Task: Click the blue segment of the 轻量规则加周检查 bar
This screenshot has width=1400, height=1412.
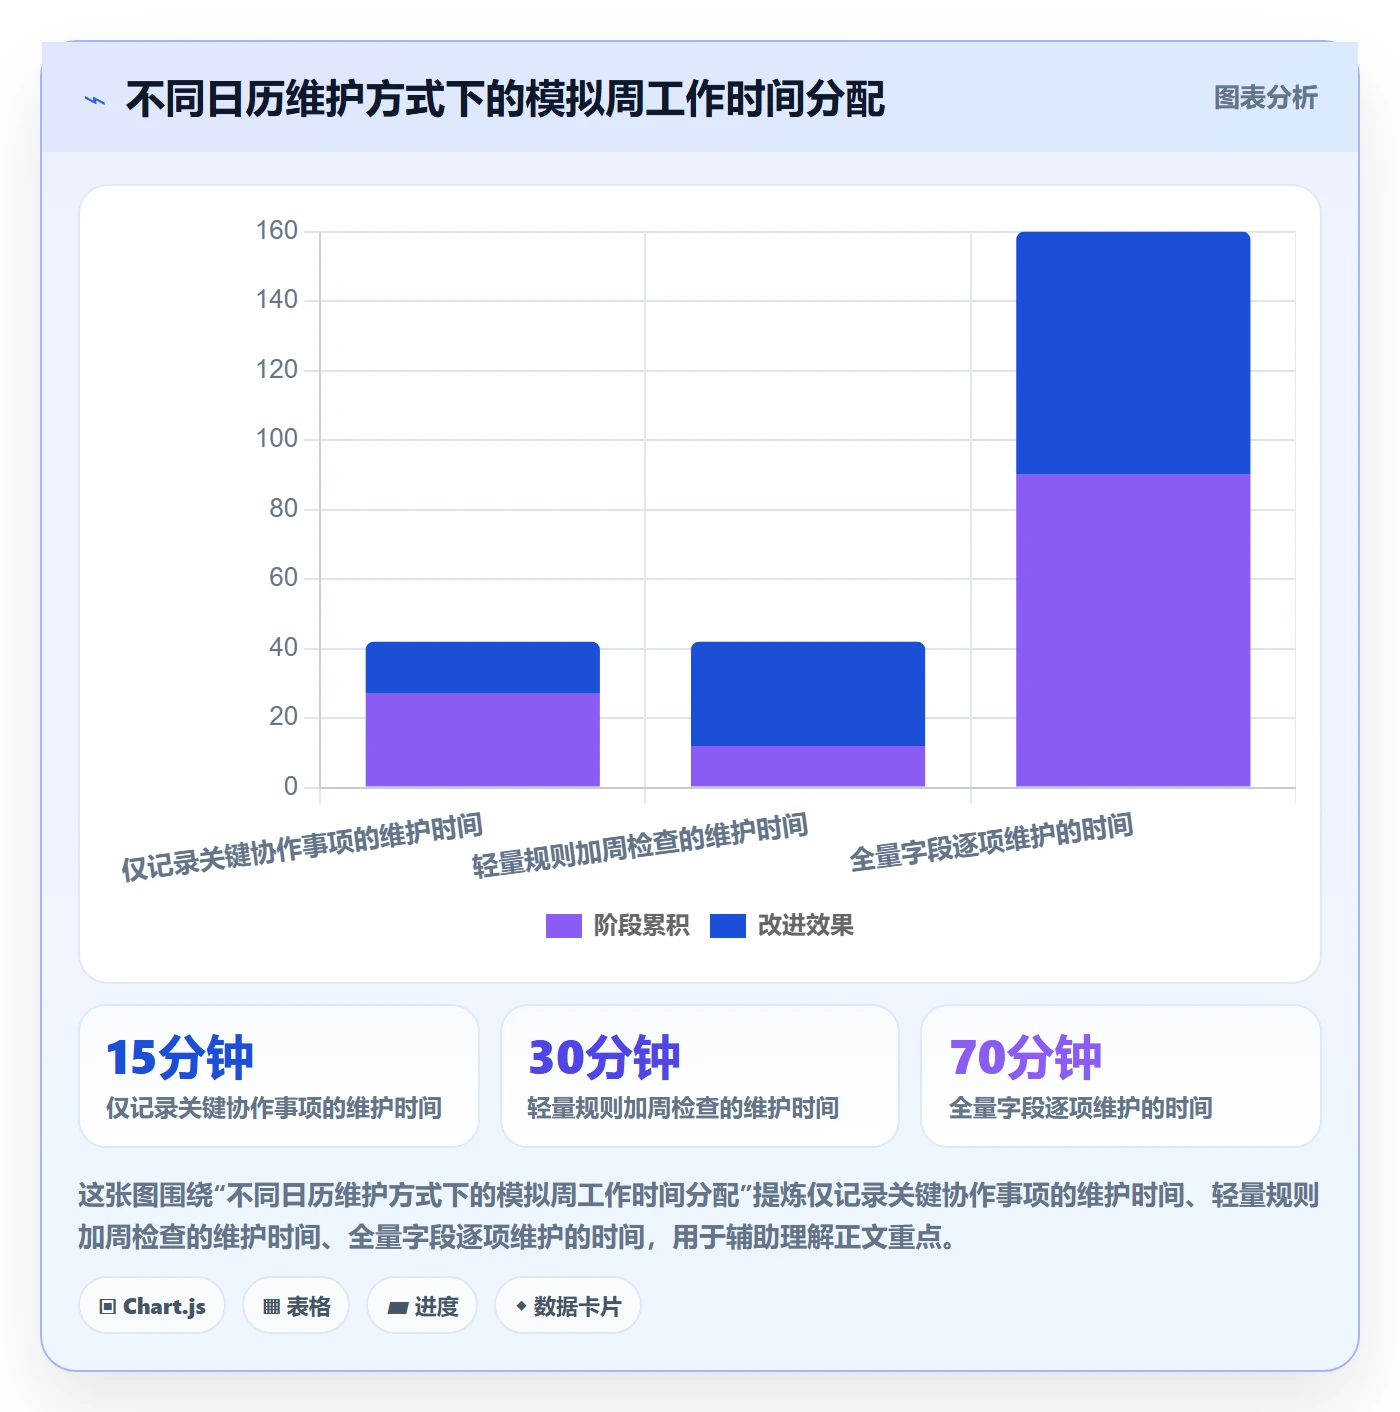Action: 808,694
